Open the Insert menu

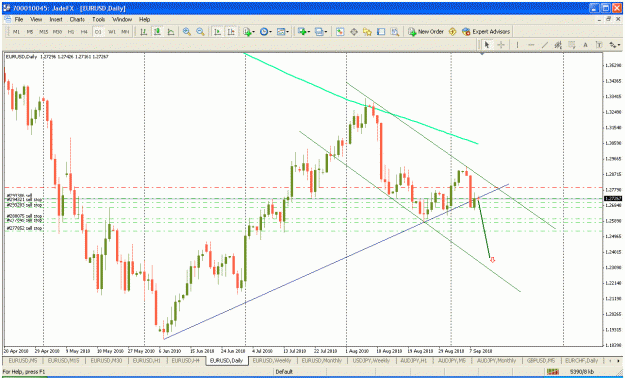click(56, 19)
